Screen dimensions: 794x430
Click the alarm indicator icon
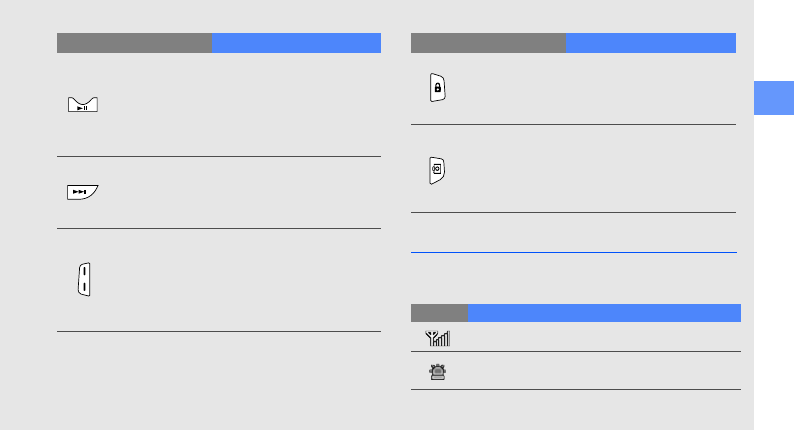[x=438, y=371]
